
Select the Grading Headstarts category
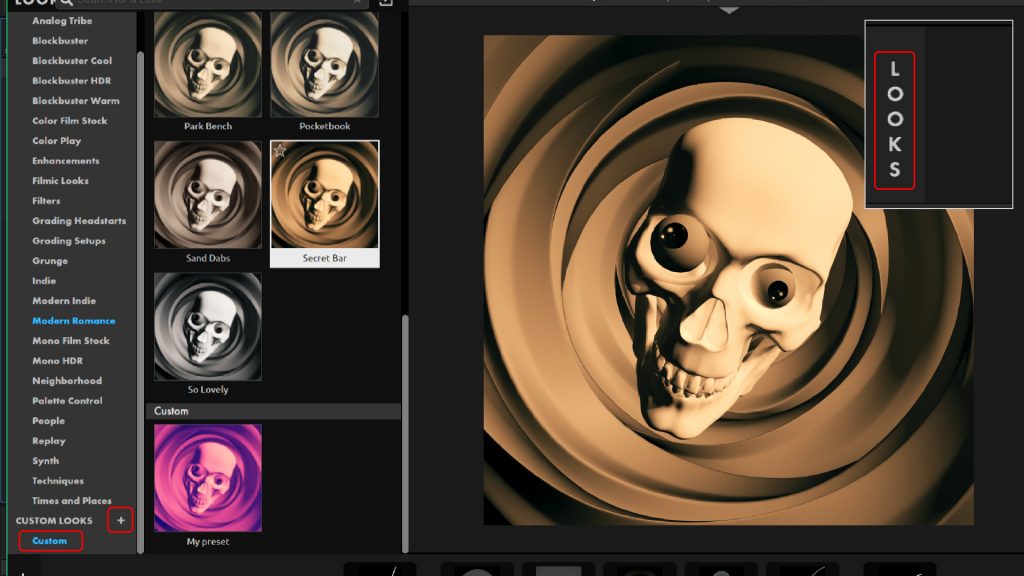(x=79, y=221)
